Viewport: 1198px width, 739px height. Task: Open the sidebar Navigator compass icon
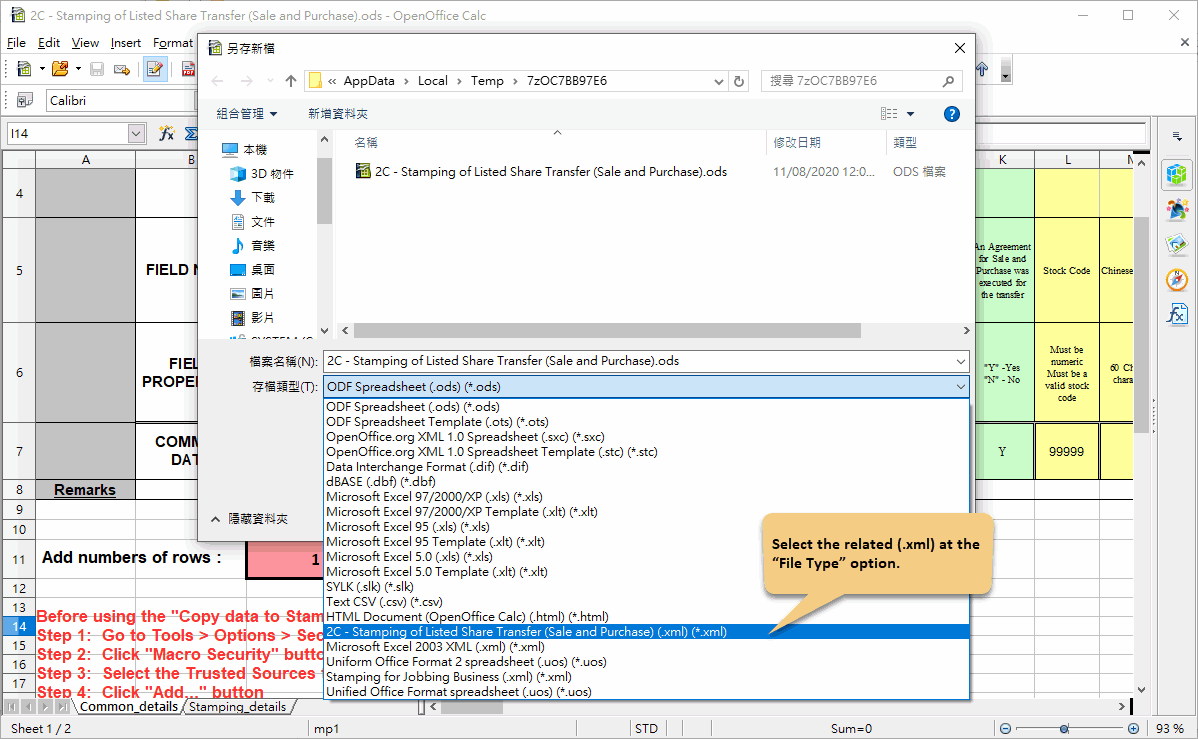coord(1177,280)
